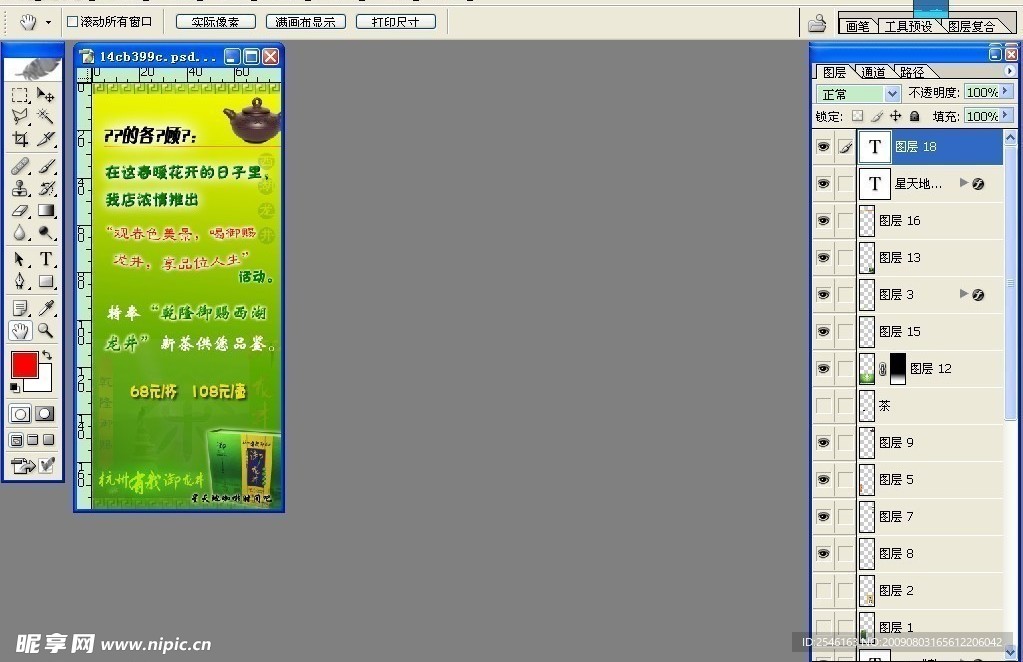Select the Gradient tool
Image resolution: width=1023 pixels, height=662 pixels.
(46, 210)
